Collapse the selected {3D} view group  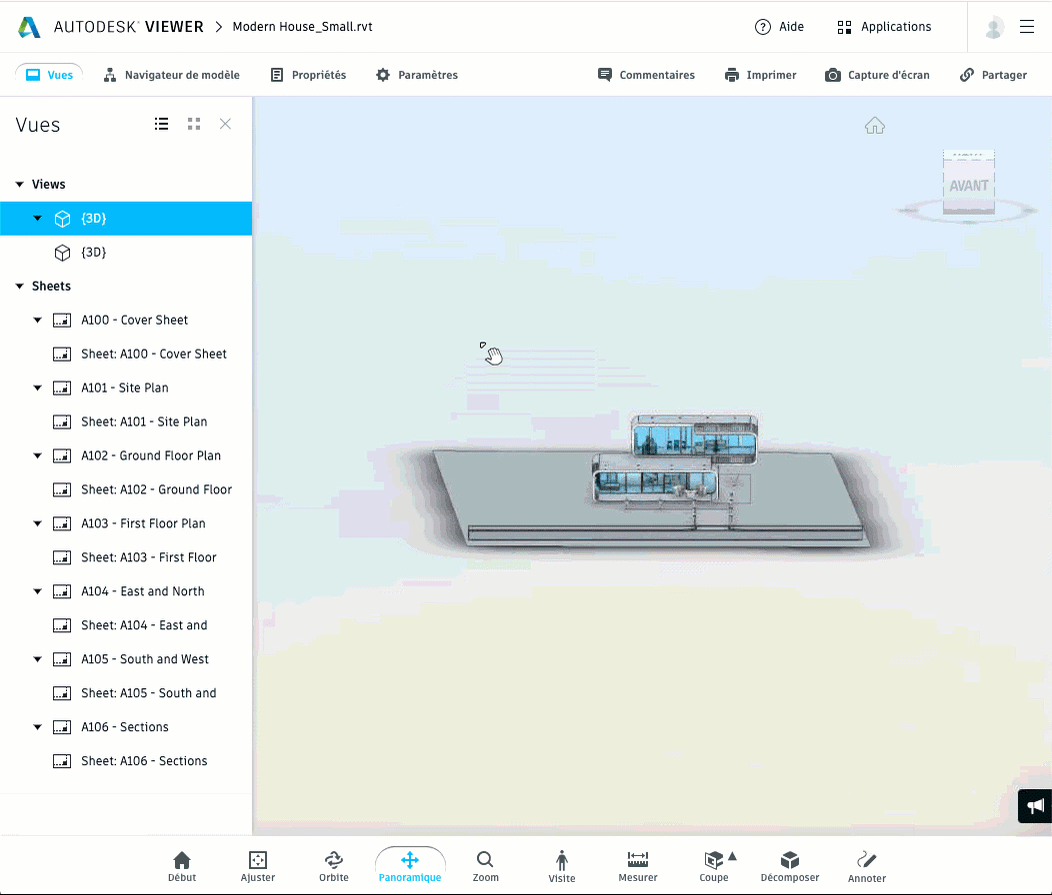(x=38, y=219)
